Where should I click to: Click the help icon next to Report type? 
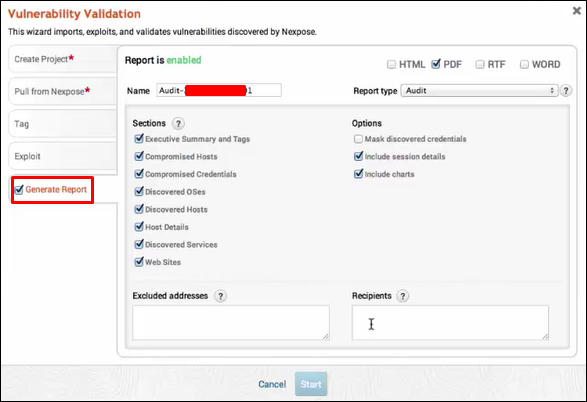point(566,91)
